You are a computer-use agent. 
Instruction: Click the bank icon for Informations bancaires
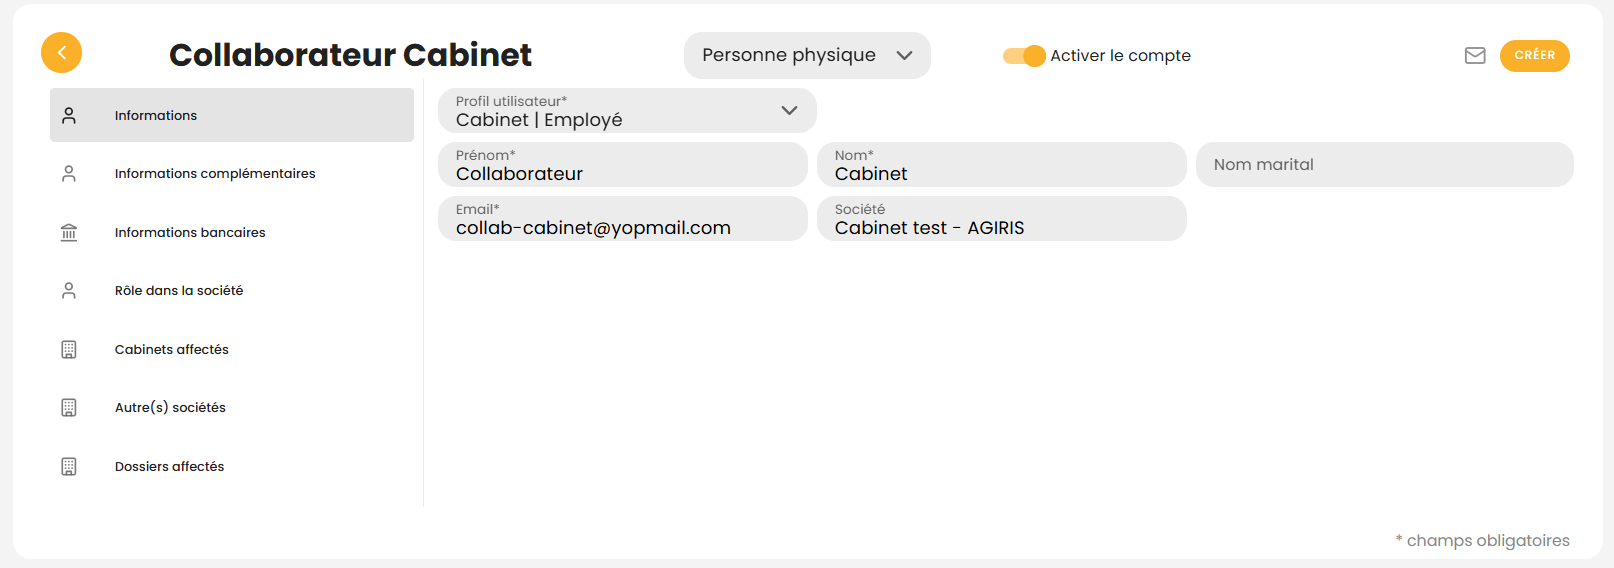click(69, 233)
